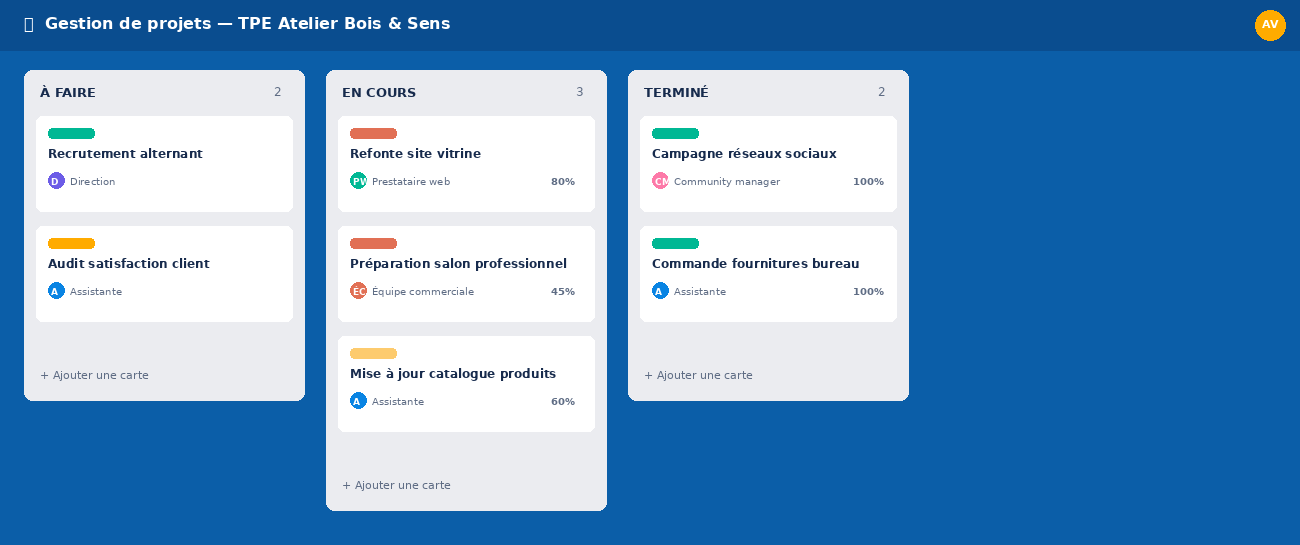Click the green label on Recrutement alternant
The image size is (1300, 545).
pyautogui.click(x=71, y=133)
